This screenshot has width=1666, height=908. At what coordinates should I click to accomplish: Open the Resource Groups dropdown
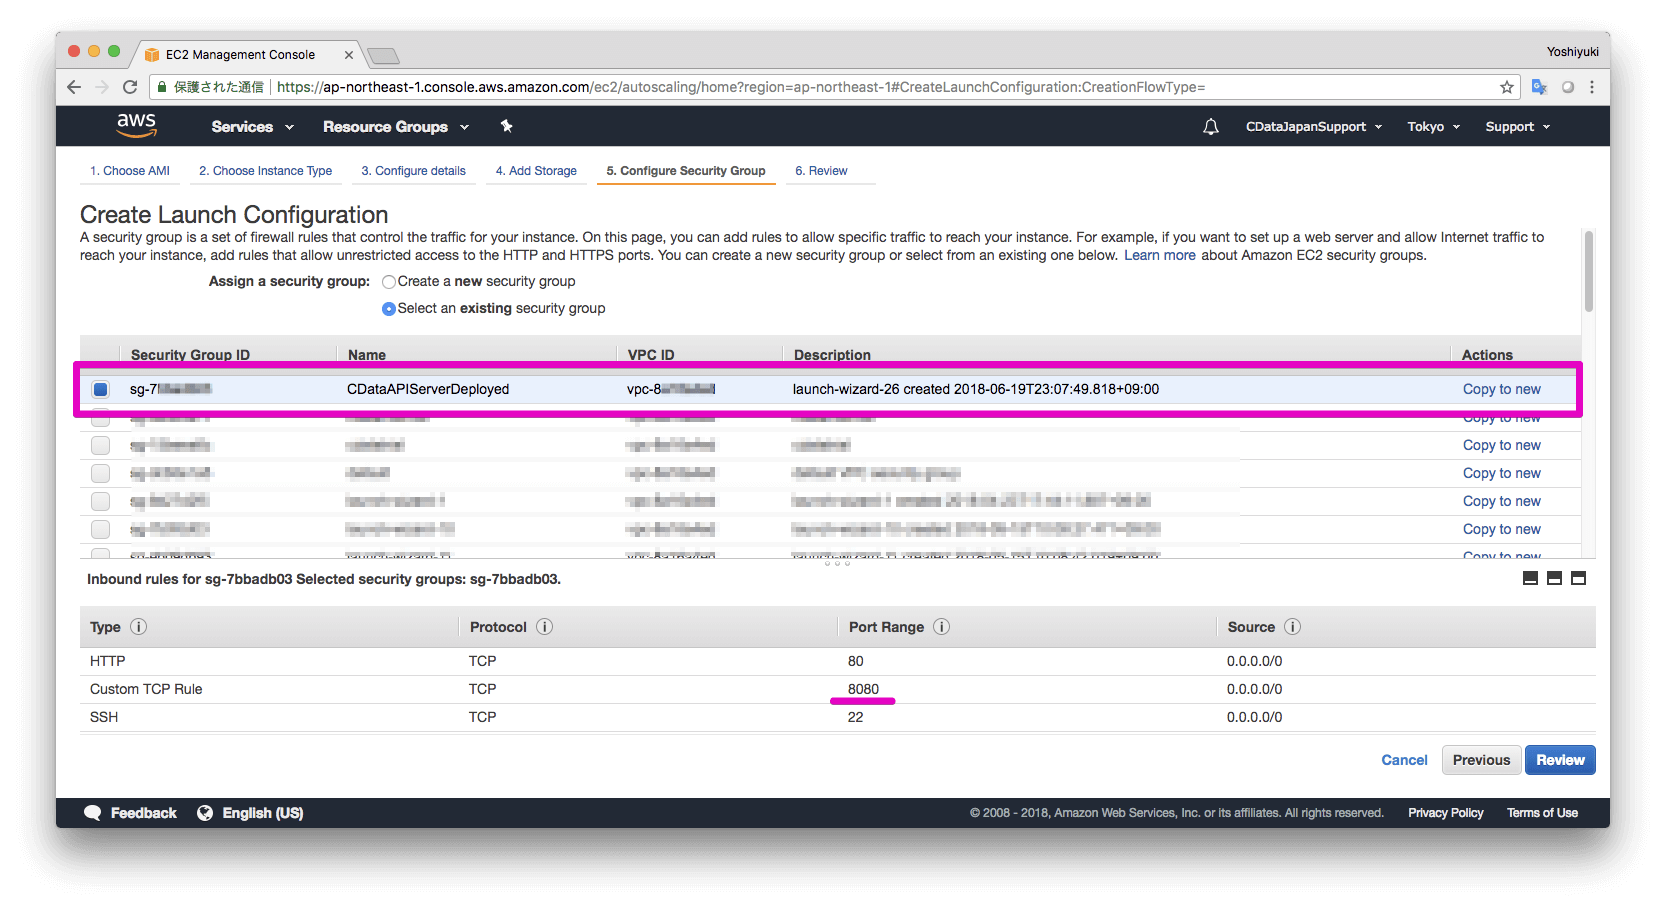(x=395, y=127)
